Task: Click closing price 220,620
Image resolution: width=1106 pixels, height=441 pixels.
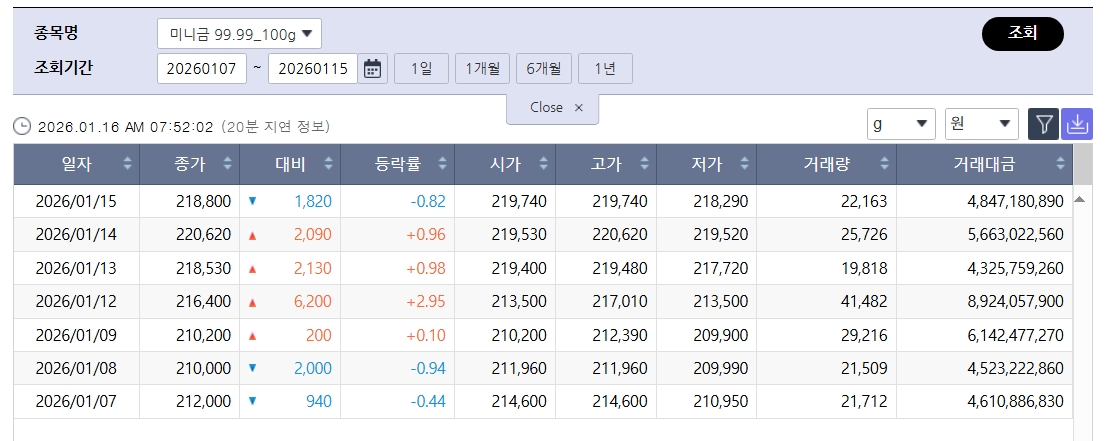Action: pyautogui.click(x=204, y=235)
